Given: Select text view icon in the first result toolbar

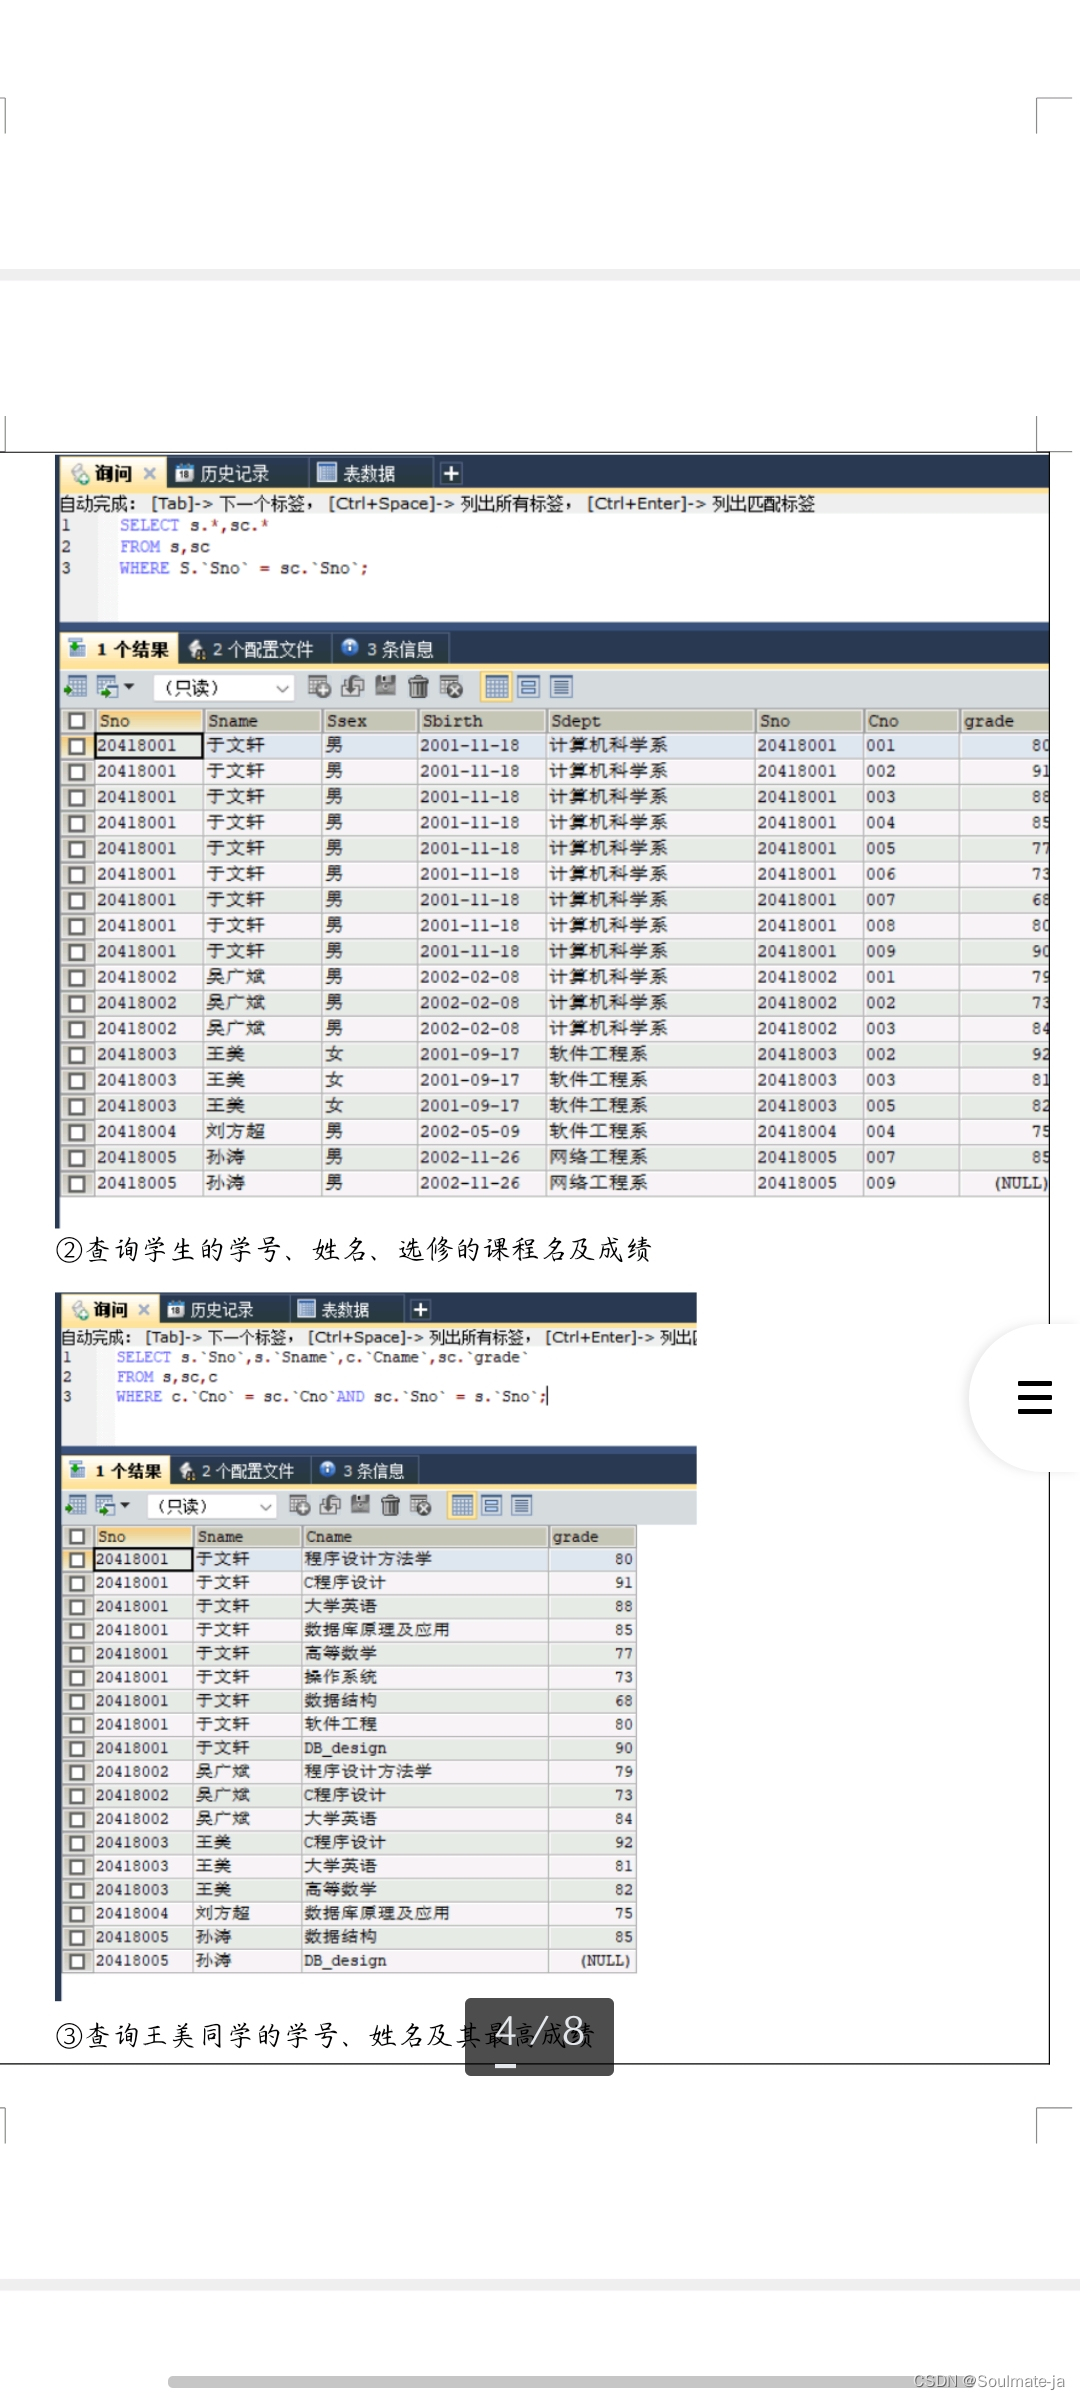Looking at the screenshot, I should [561, 686].
